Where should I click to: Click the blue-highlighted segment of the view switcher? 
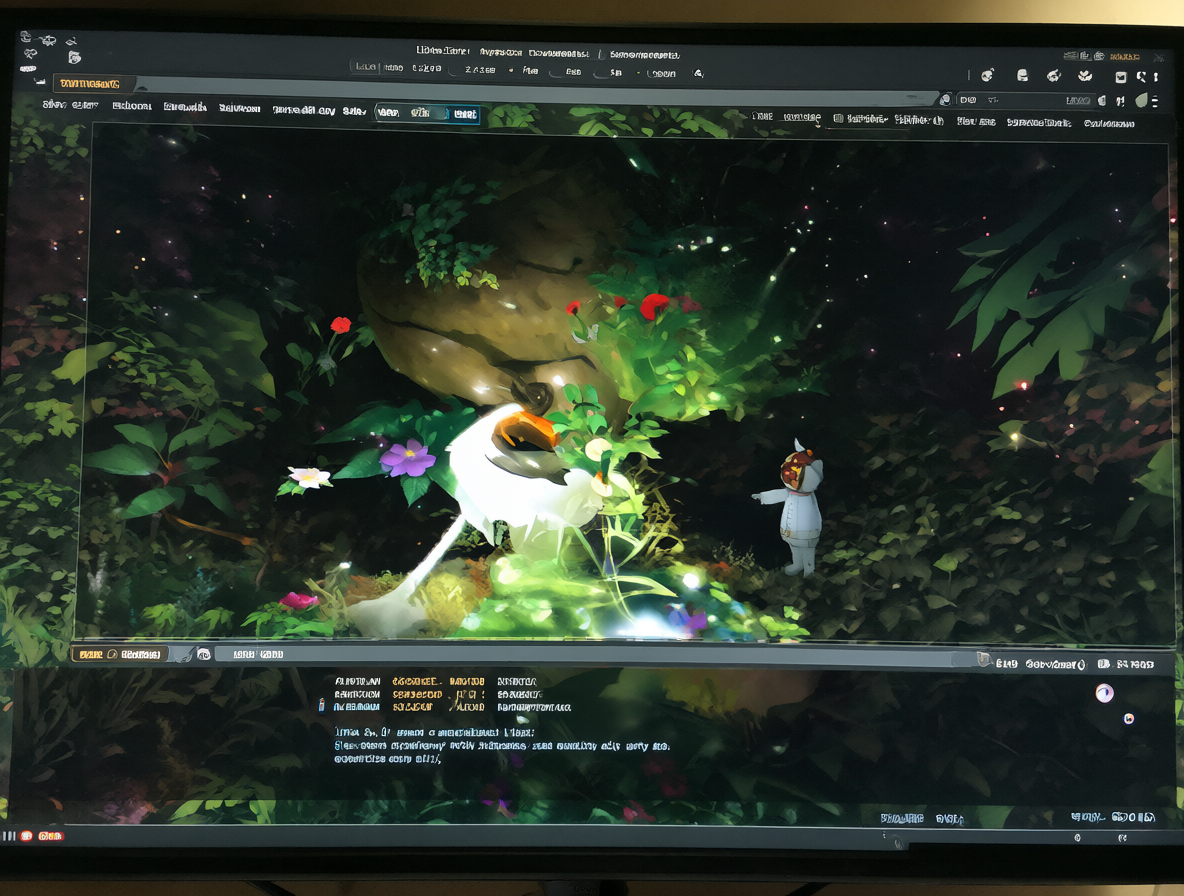pyautogui.click(x=464, y=114)
